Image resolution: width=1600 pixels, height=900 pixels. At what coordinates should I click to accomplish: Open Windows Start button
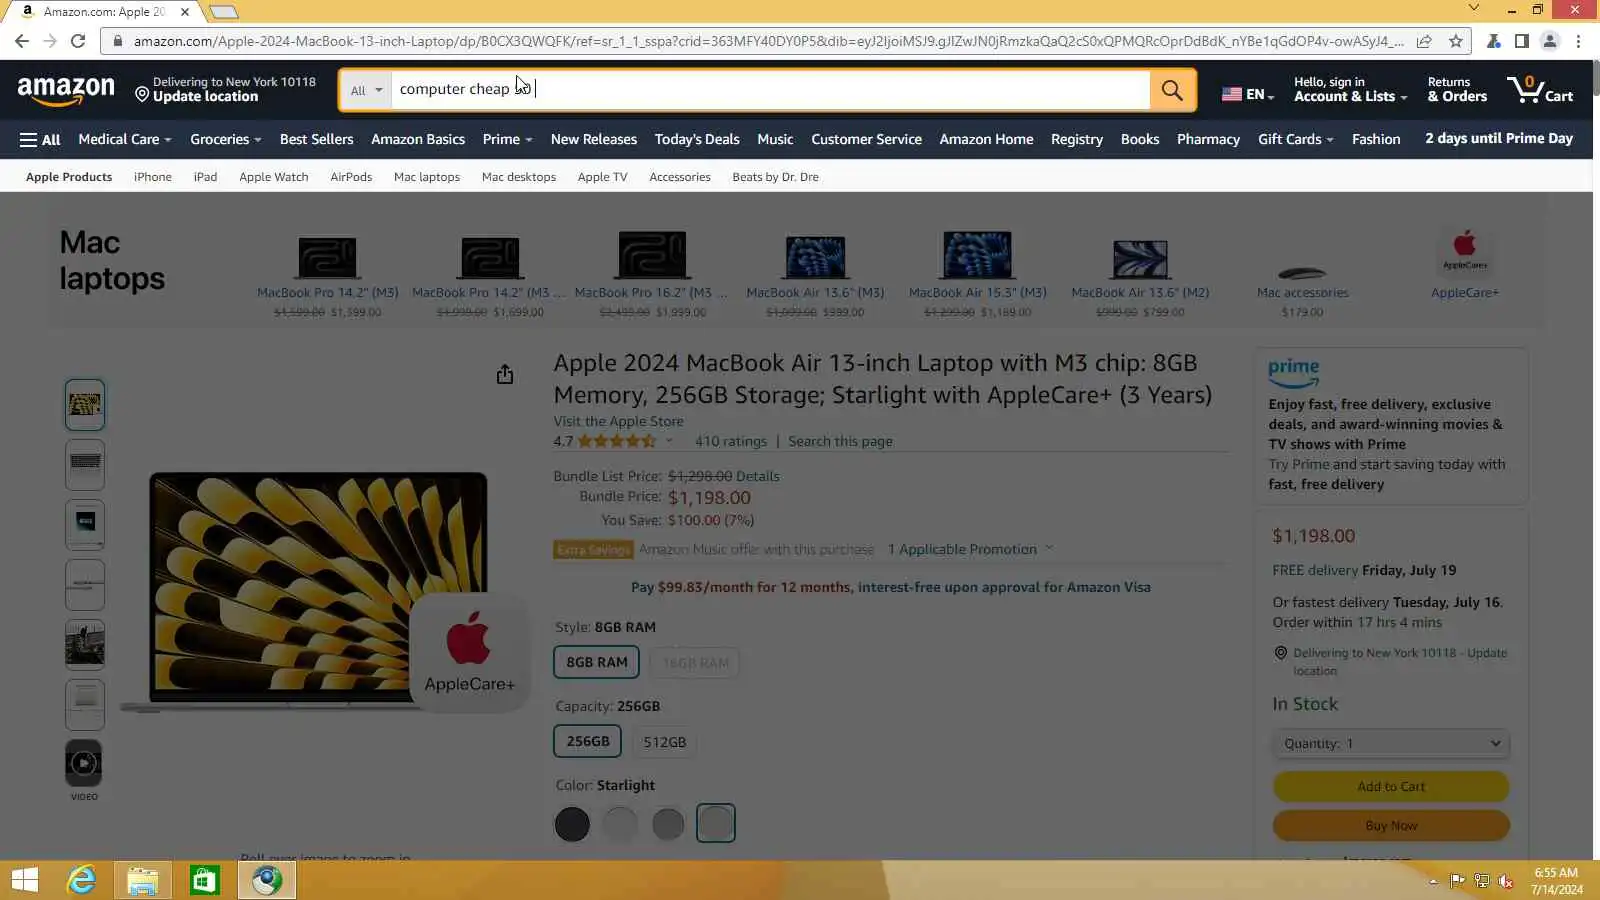(x=24, y=880)
